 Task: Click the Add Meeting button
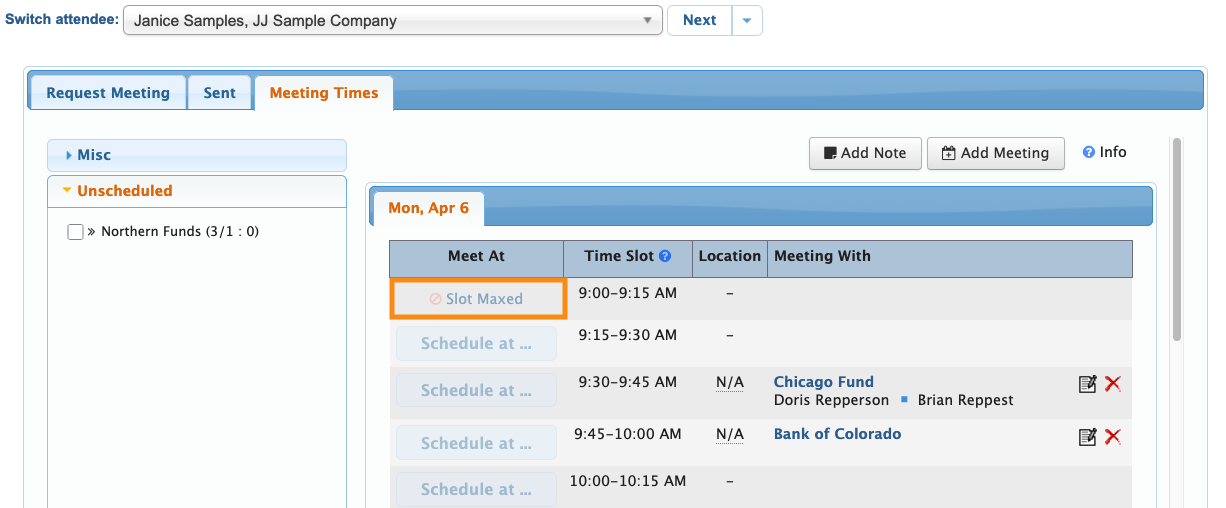coord(995,153)
